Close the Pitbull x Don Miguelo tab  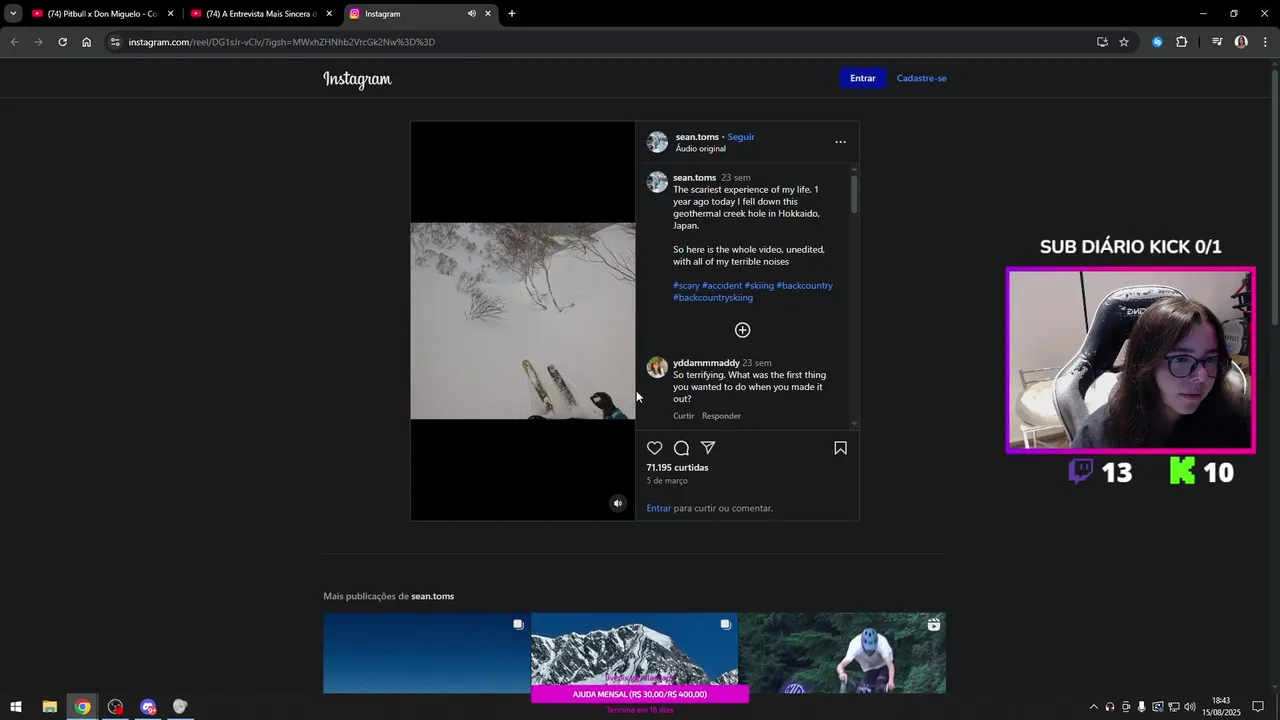(x=170, y=14)
